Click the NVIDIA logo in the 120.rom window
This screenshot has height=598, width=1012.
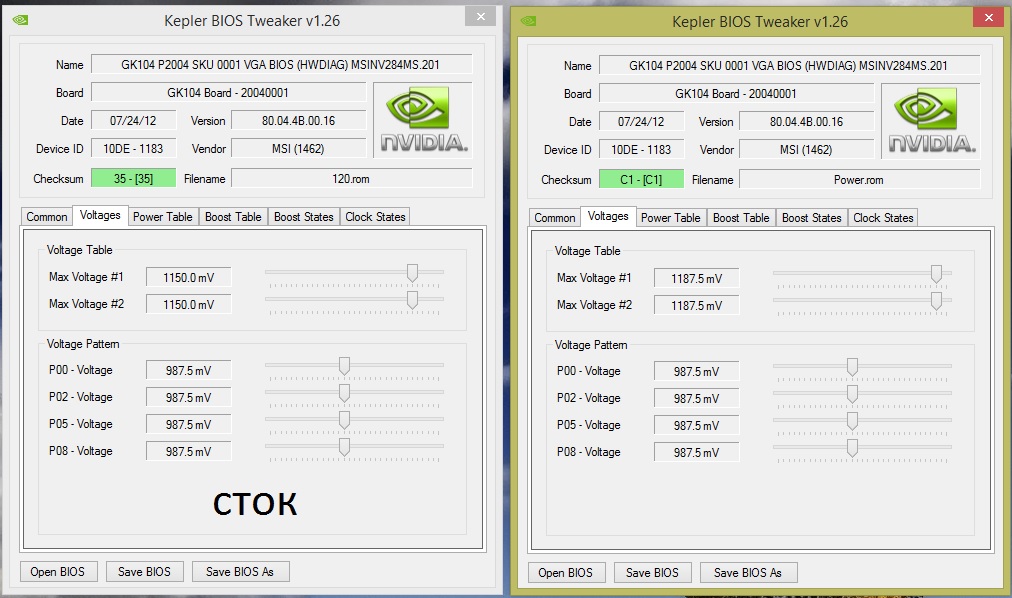point(423,120)
